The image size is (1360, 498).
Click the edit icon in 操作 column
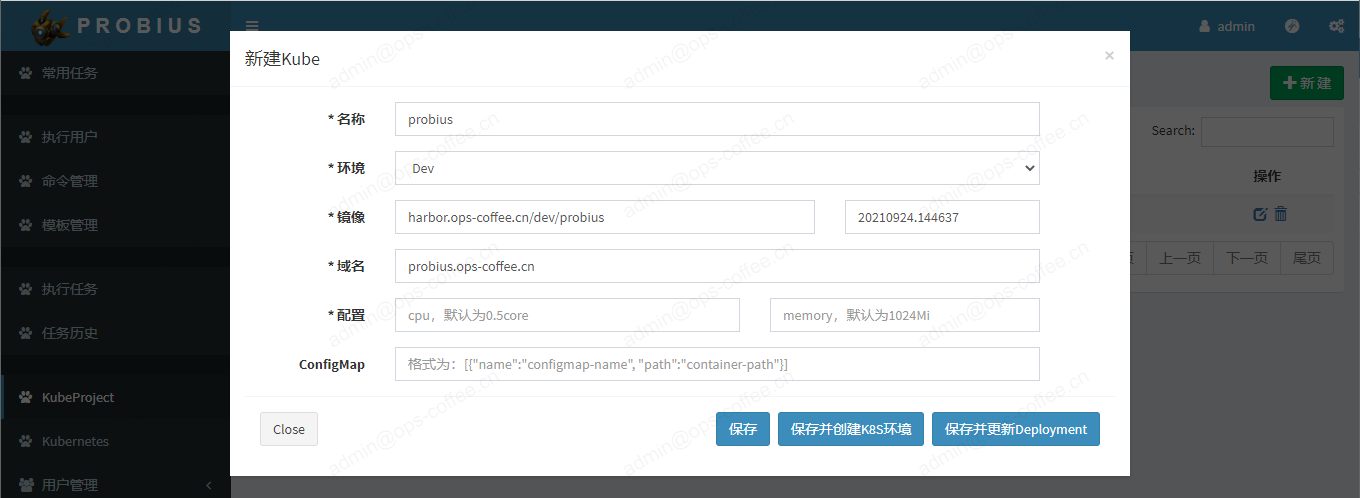(1259, 214)
